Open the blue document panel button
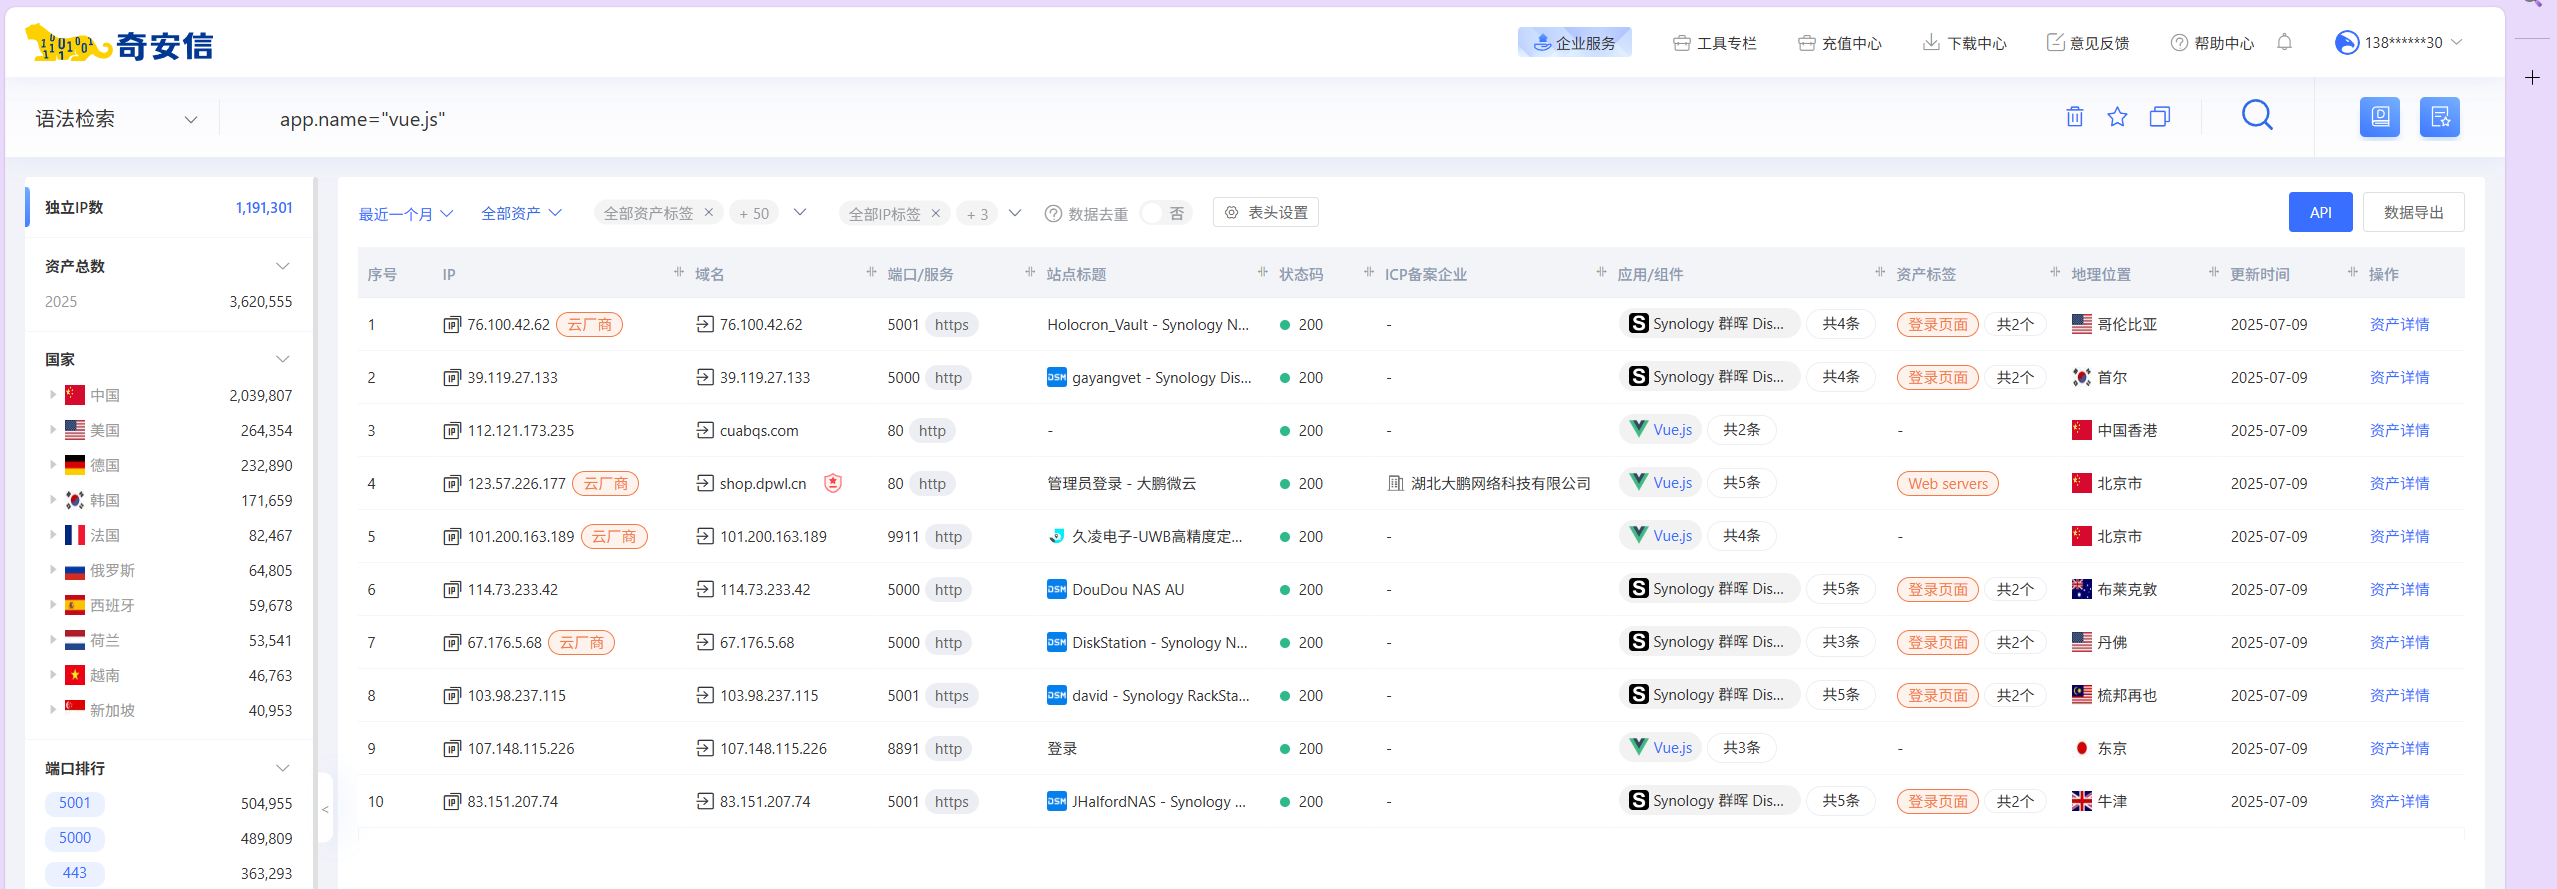 (2380, 117)
